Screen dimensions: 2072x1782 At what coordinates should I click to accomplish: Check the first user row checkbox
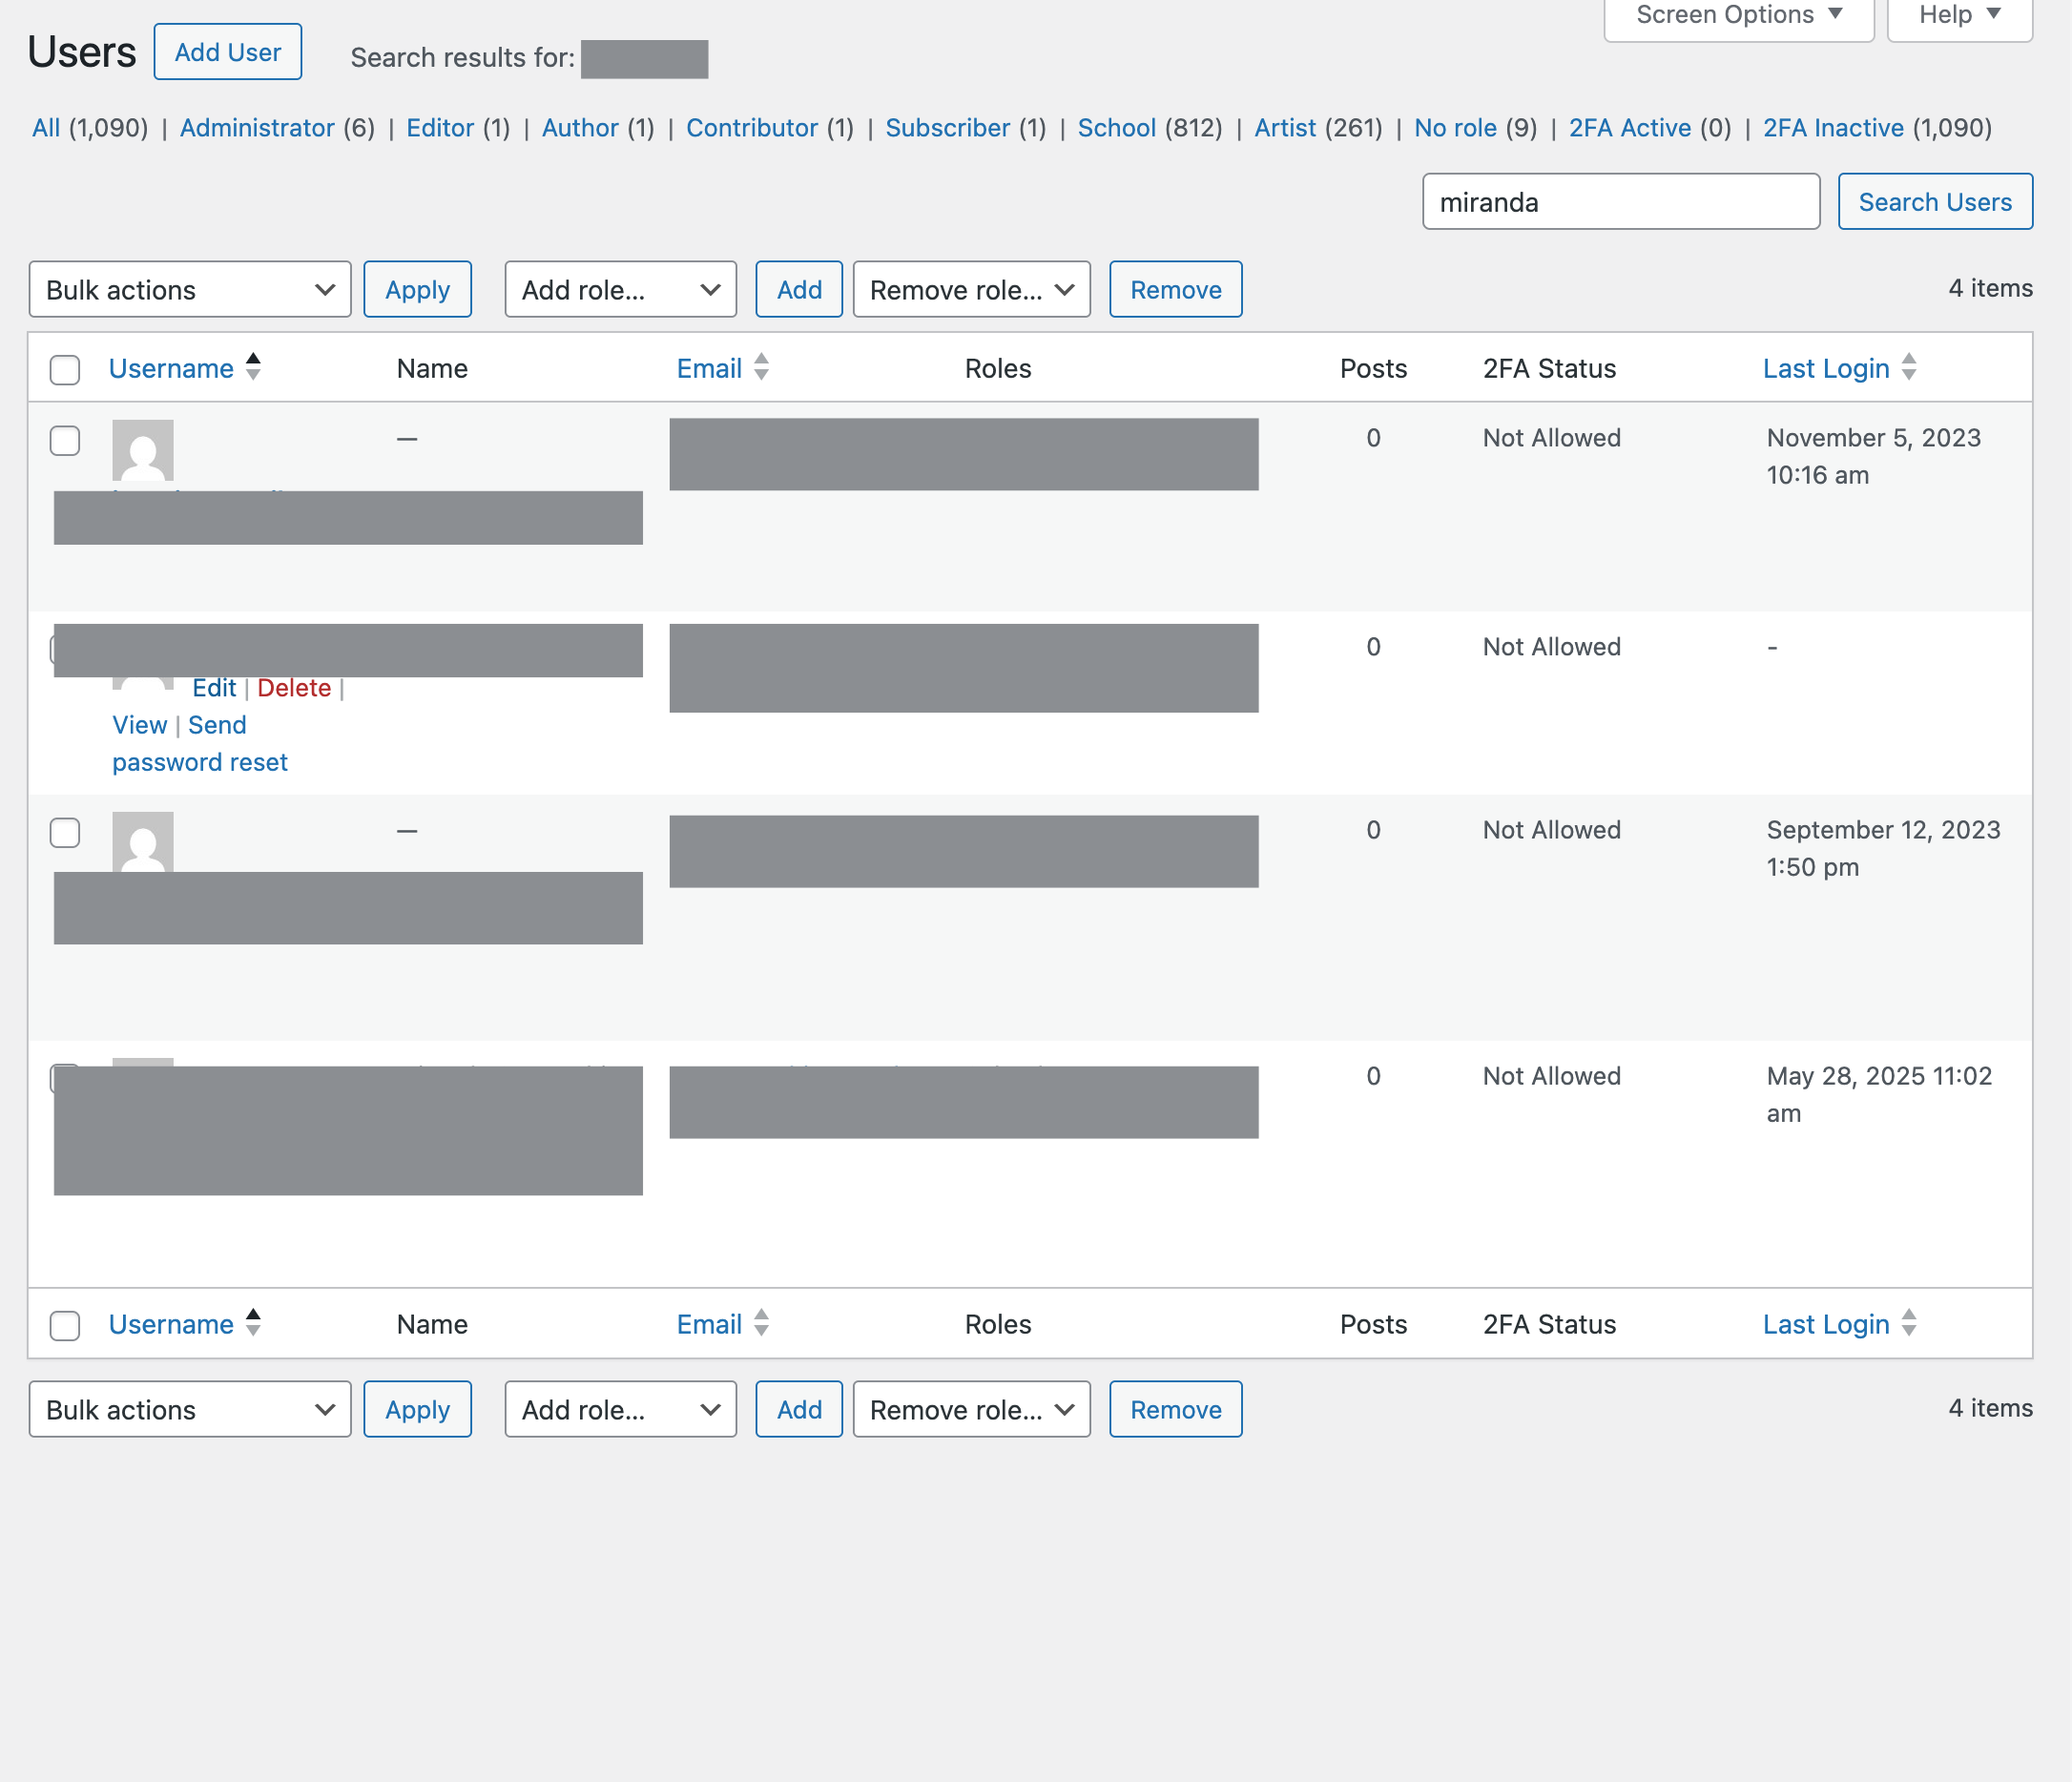65,440
